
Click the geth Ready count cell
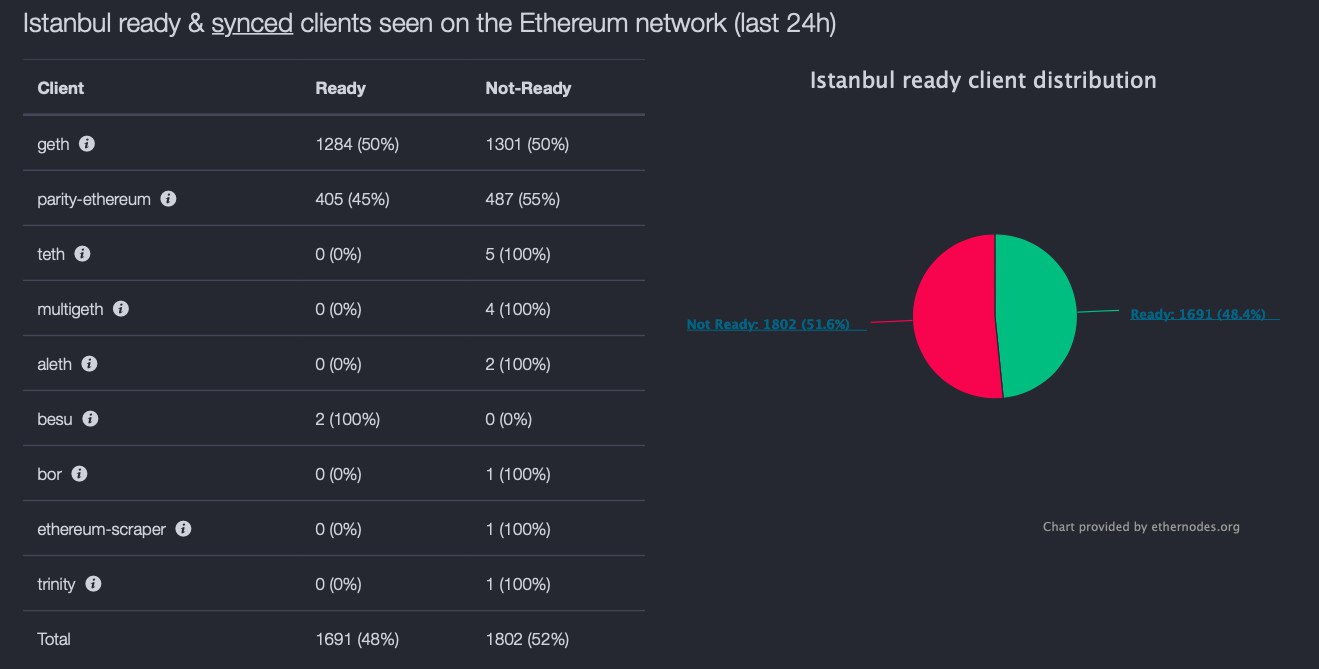coord(357,144)
